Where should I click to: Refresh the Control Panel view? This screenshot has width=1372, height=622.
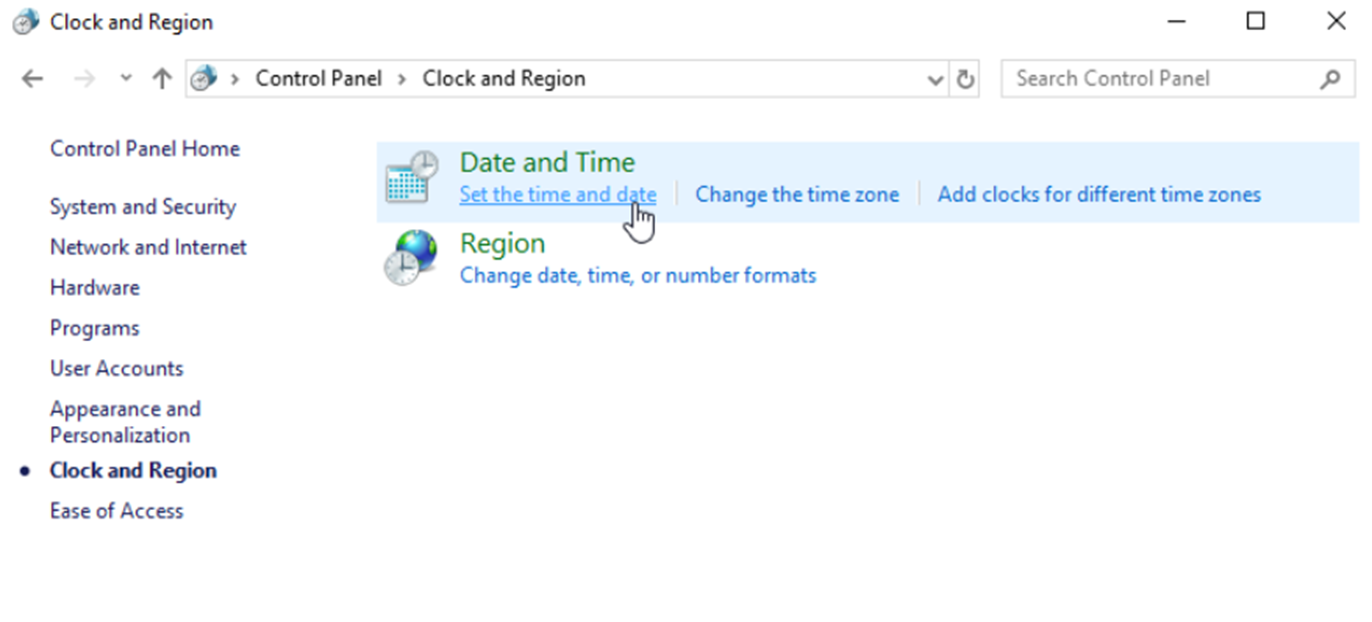click(965, 79)
